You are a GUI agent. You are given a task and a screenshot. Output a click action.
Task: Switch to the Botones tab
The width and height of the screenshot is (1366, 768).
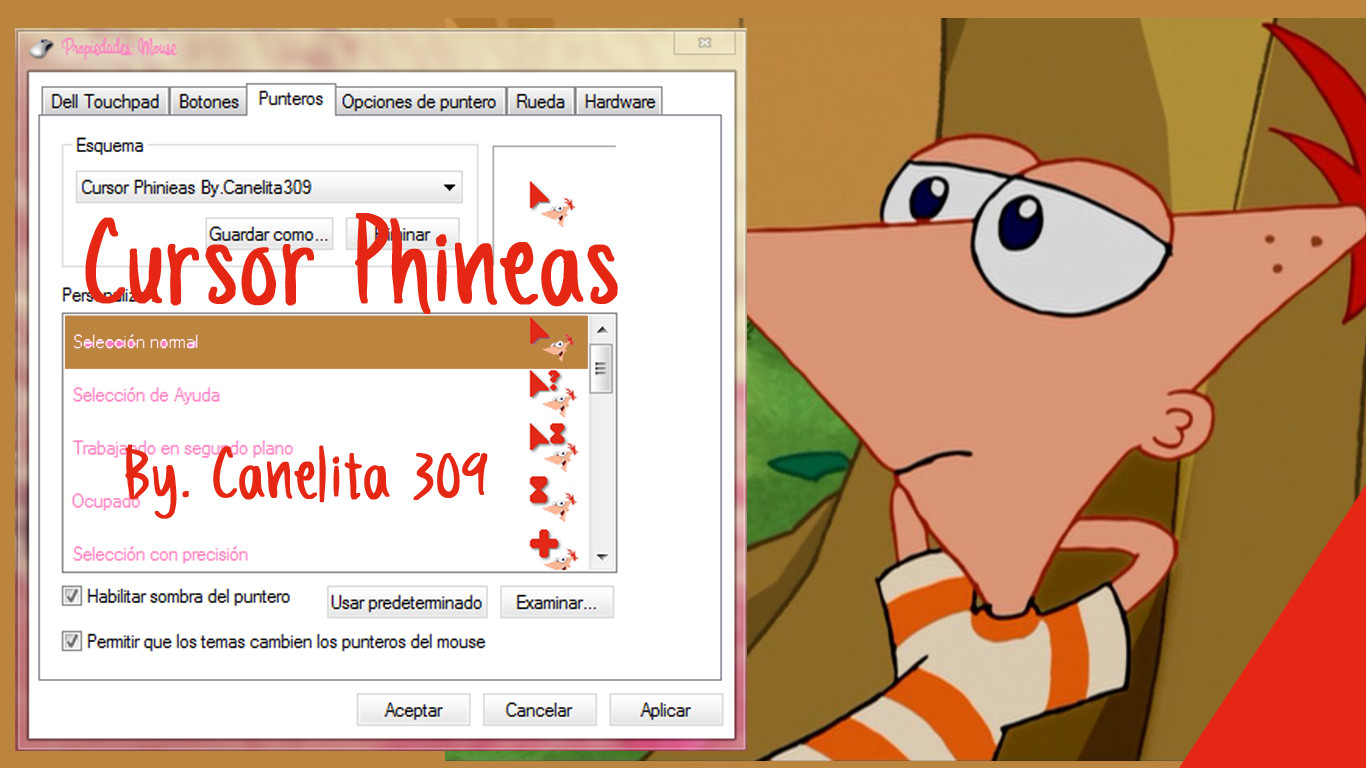[209, 101]
